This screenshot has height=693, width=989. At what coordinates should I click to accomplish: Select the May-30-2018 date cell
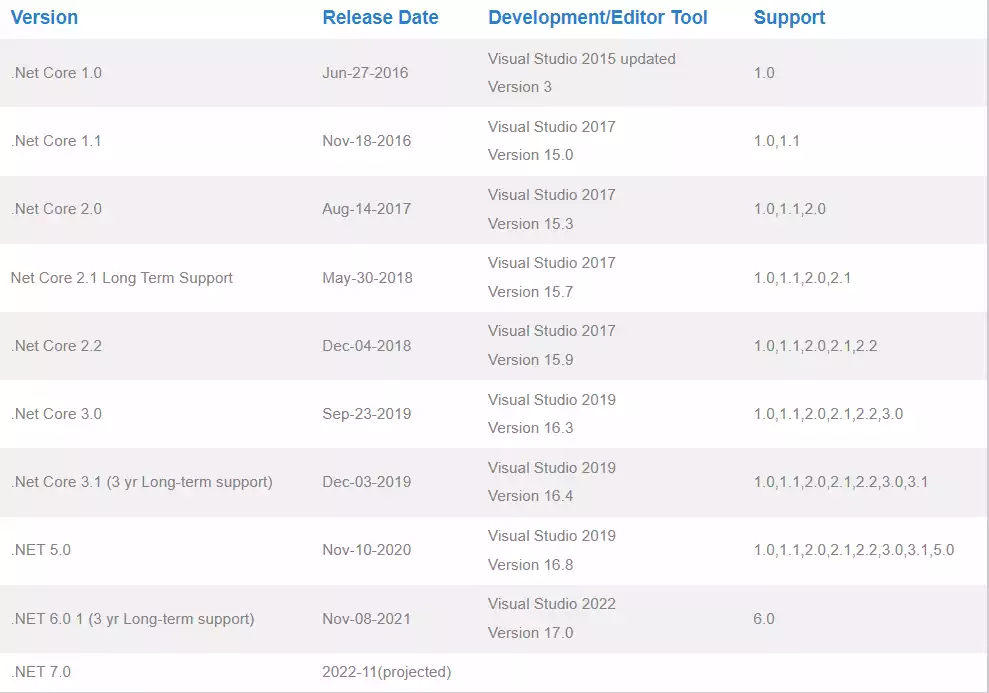(x=367, y=277)
